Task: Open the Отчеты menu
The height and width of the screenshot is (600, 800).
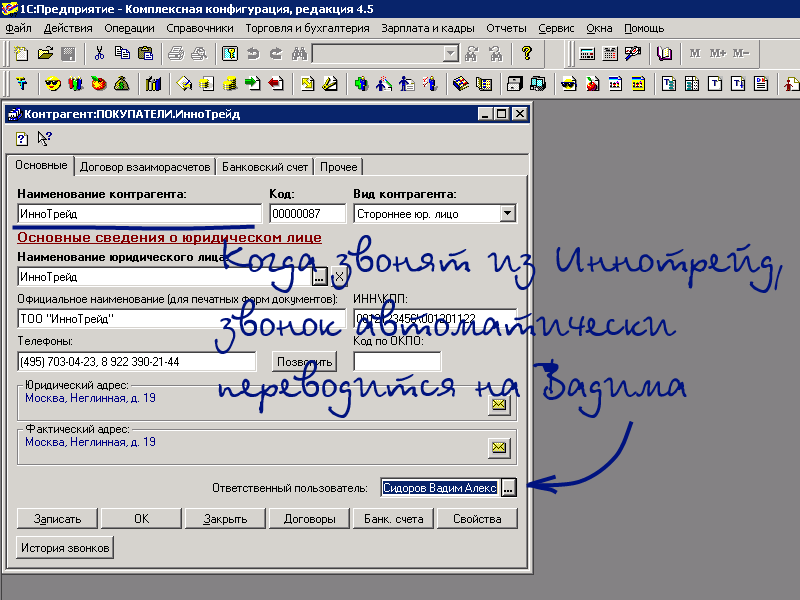Action: pyautogui.click(x=506, y=28)
